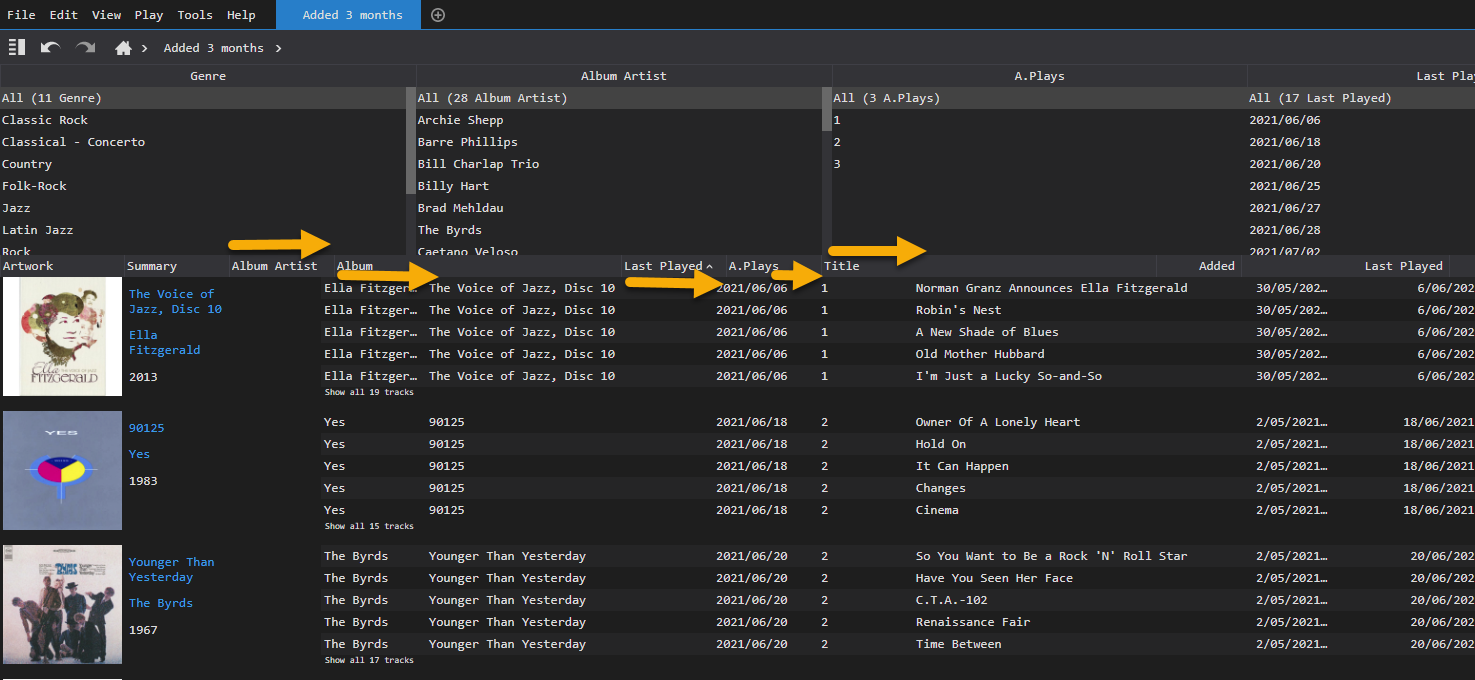The height and width of the screenshot is (680, 1475).
Task: Open 'The Byrds' artist link in summary
Action: (160, 603)
